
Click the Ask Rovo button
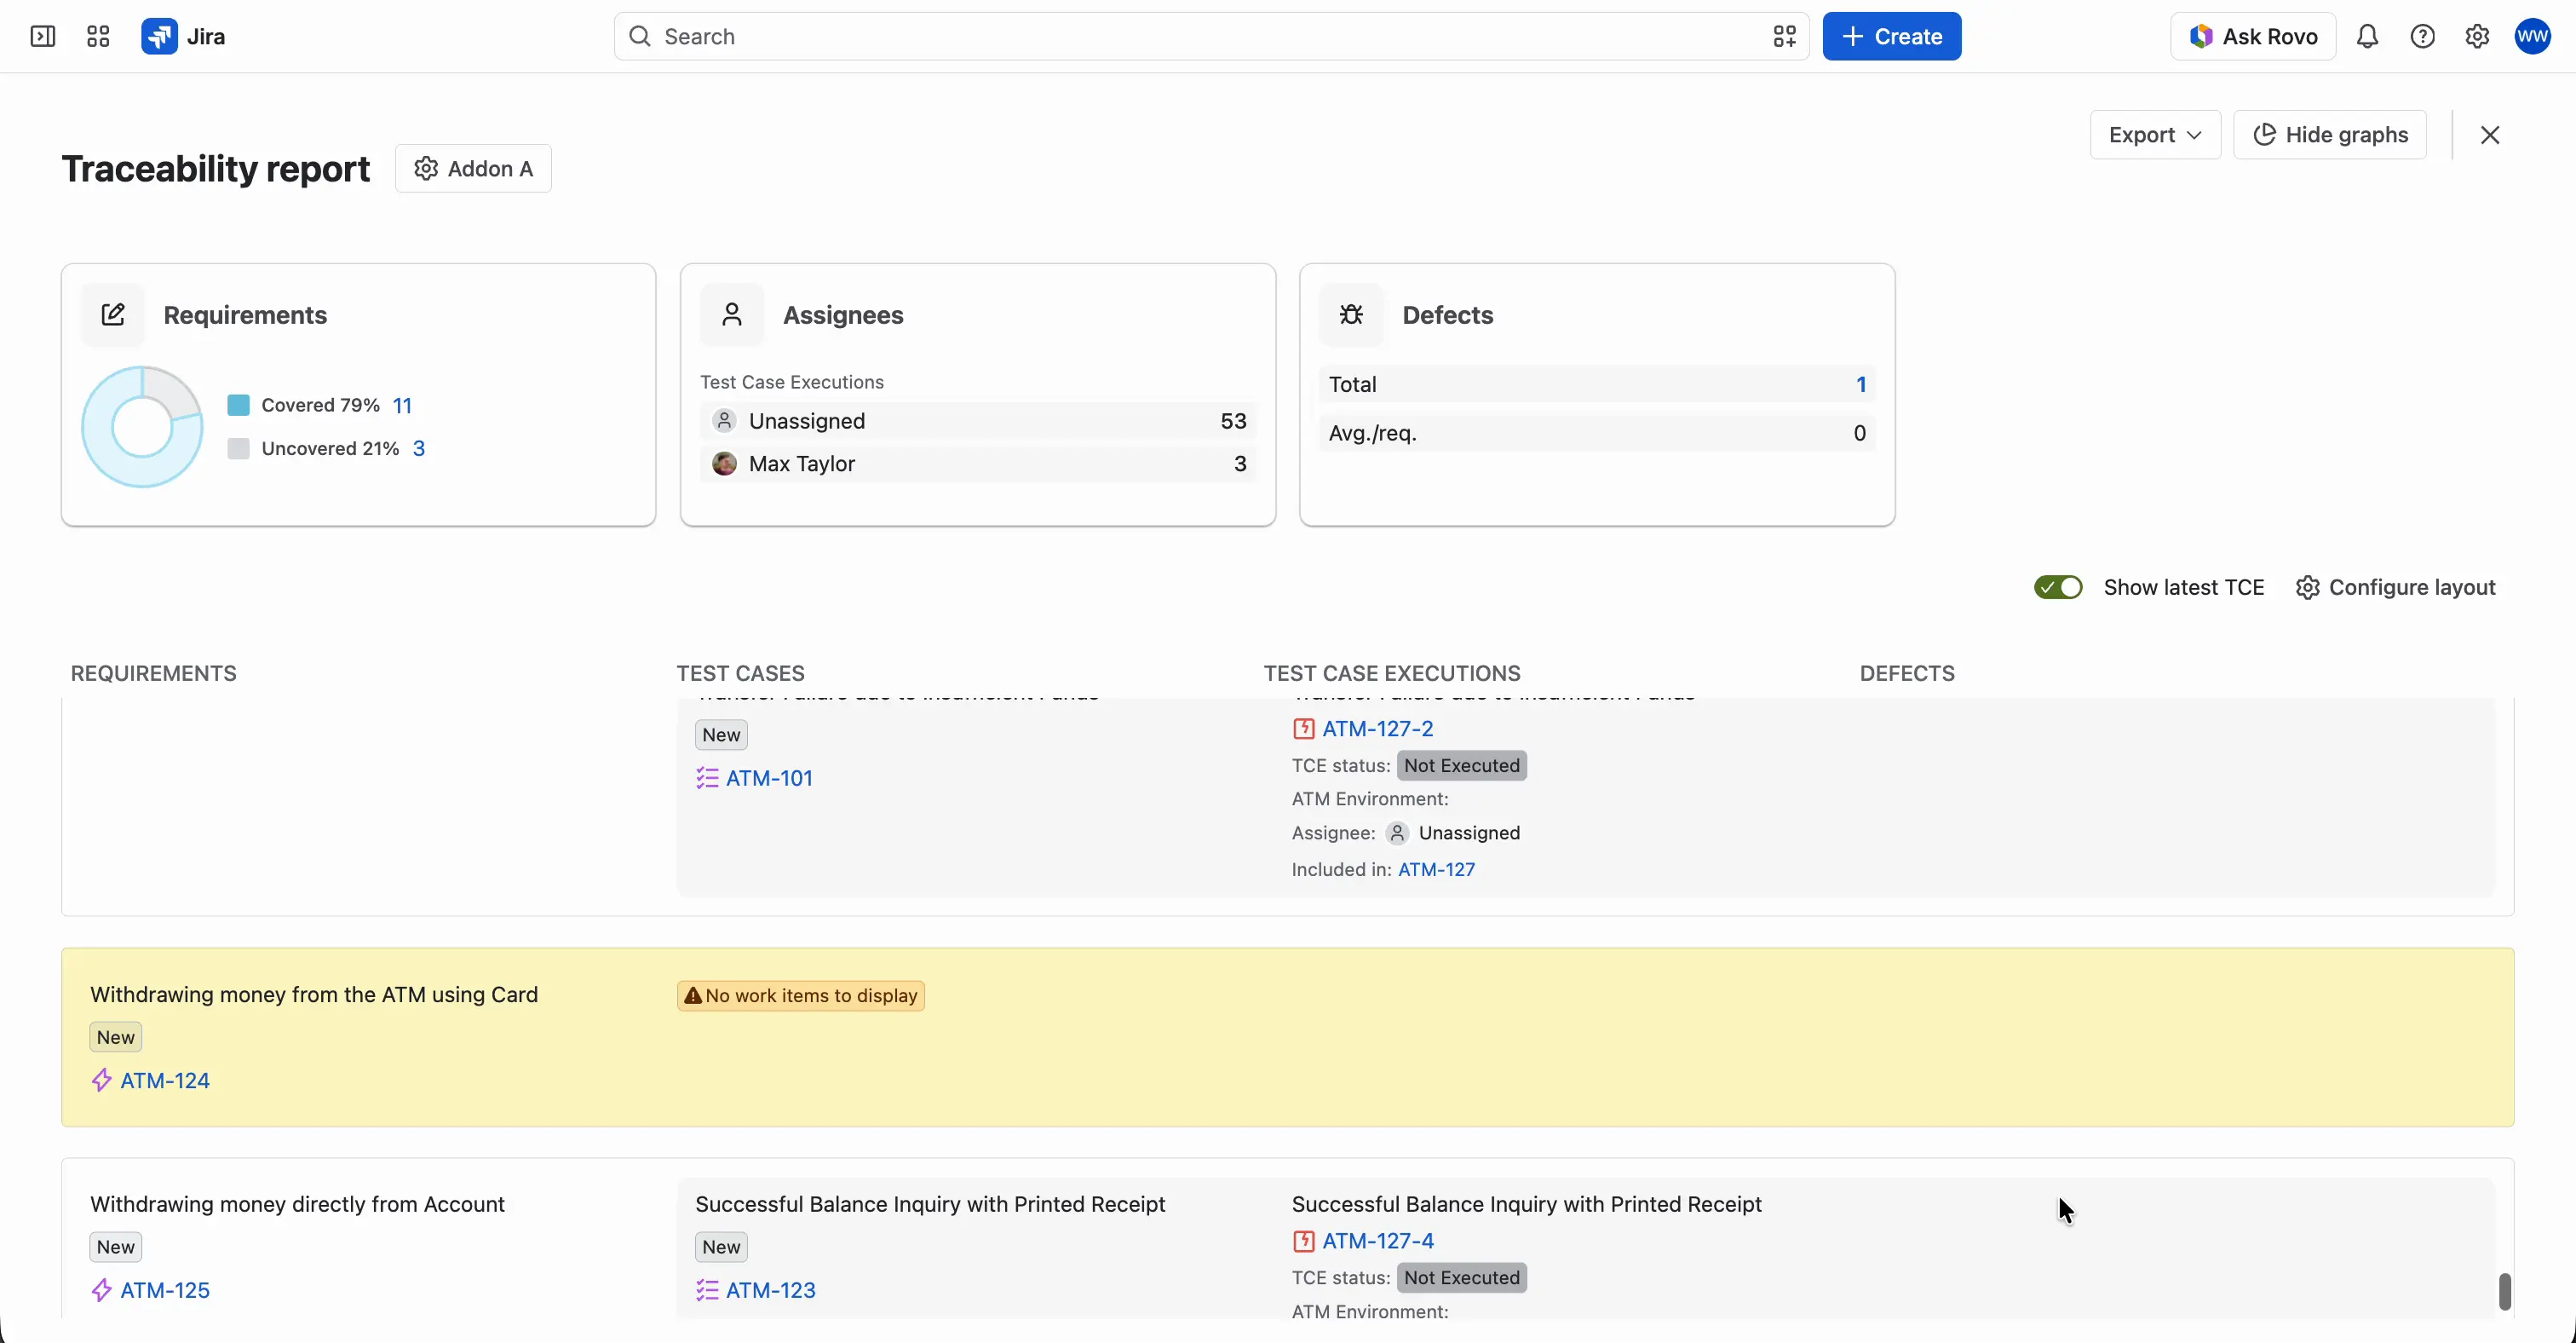2253,37
